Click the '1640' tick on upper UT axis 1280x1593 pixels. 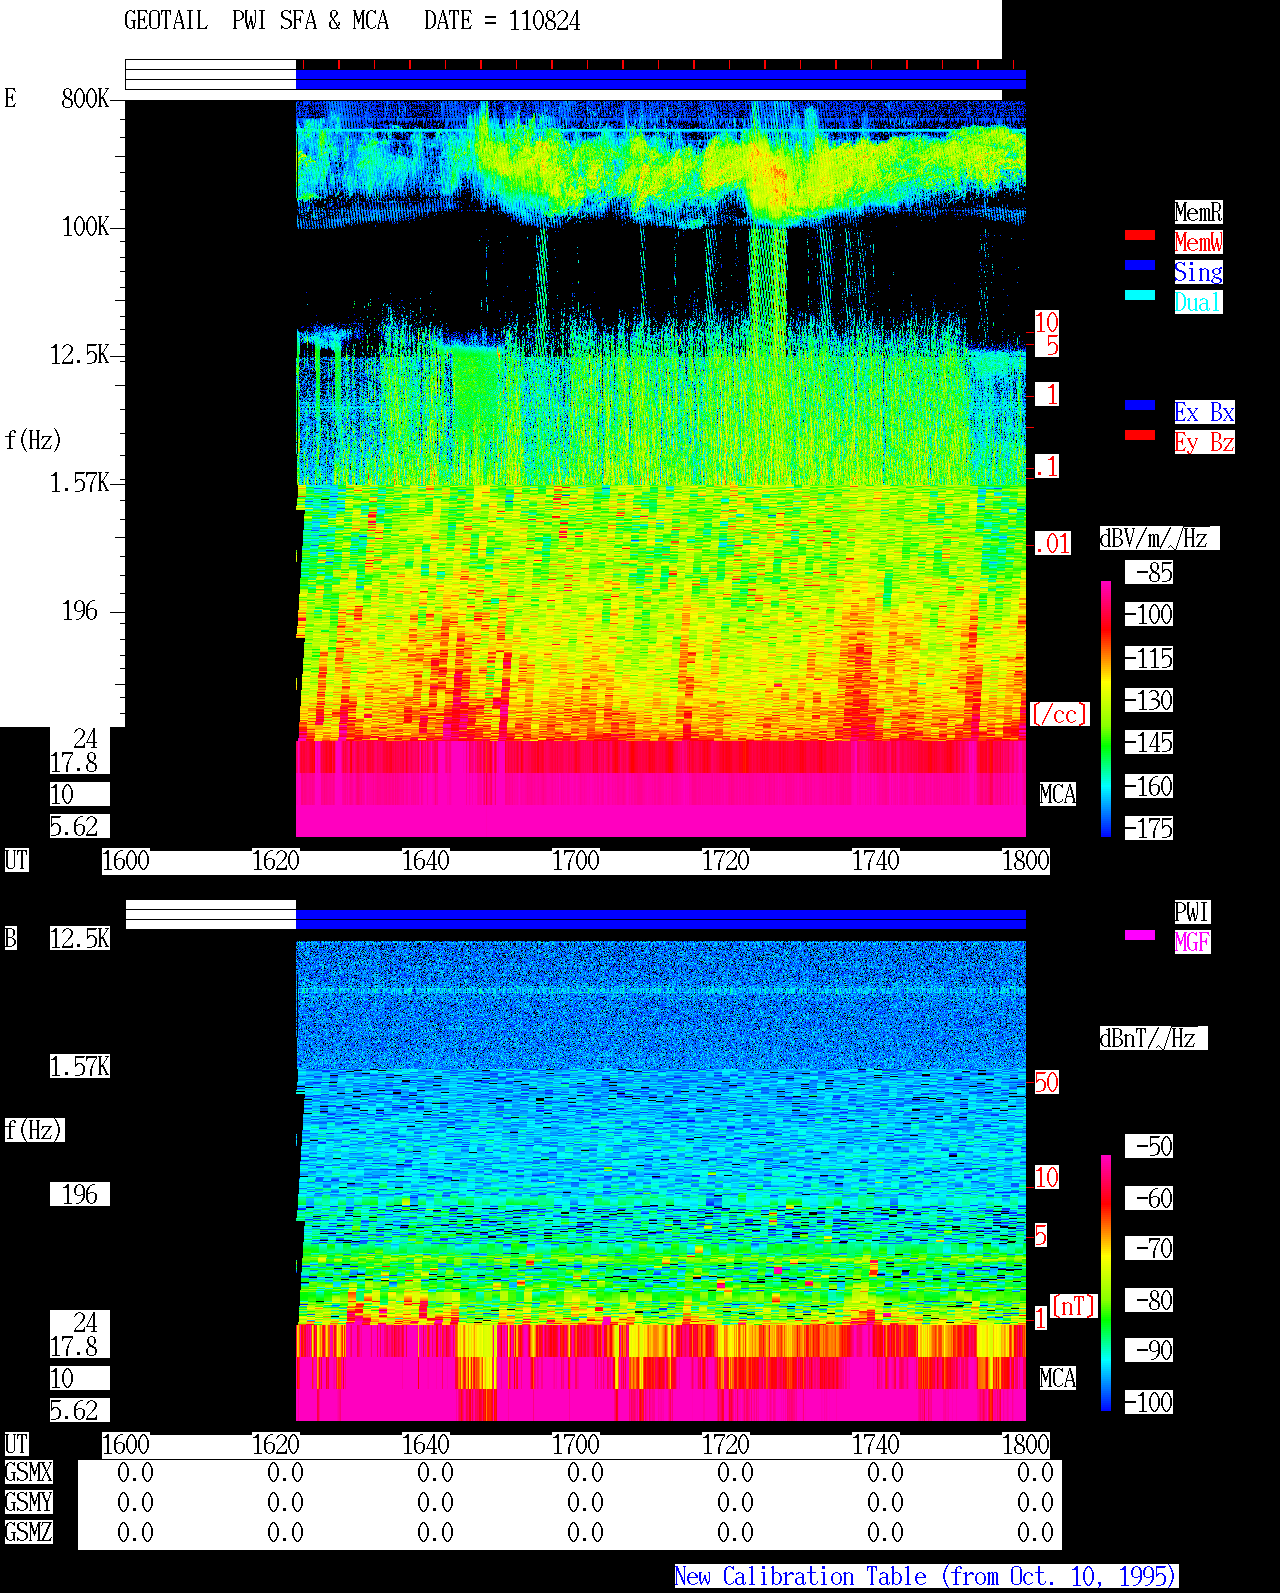(x=426, y=860)
